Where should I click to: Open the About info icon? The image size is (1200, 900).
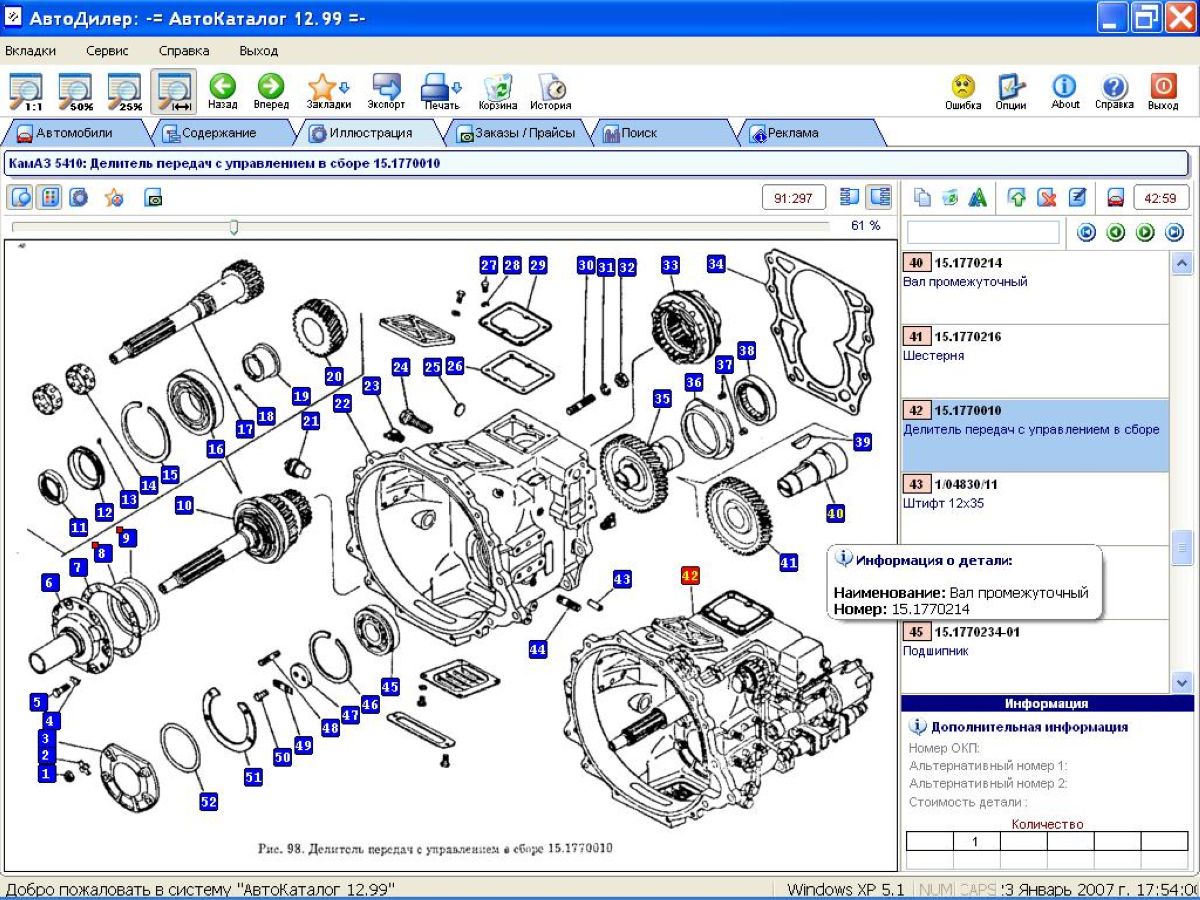click(x=1065, y=91)
